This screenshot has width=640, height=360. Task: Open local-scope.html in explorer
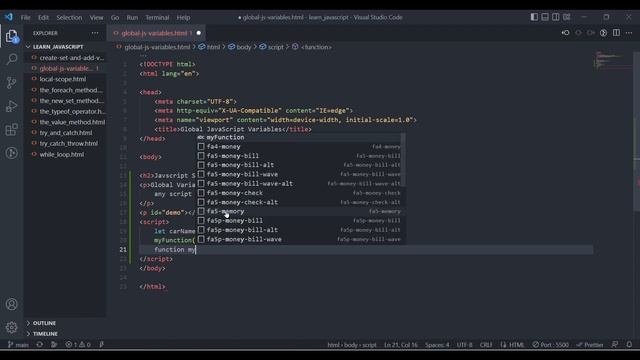65,79
